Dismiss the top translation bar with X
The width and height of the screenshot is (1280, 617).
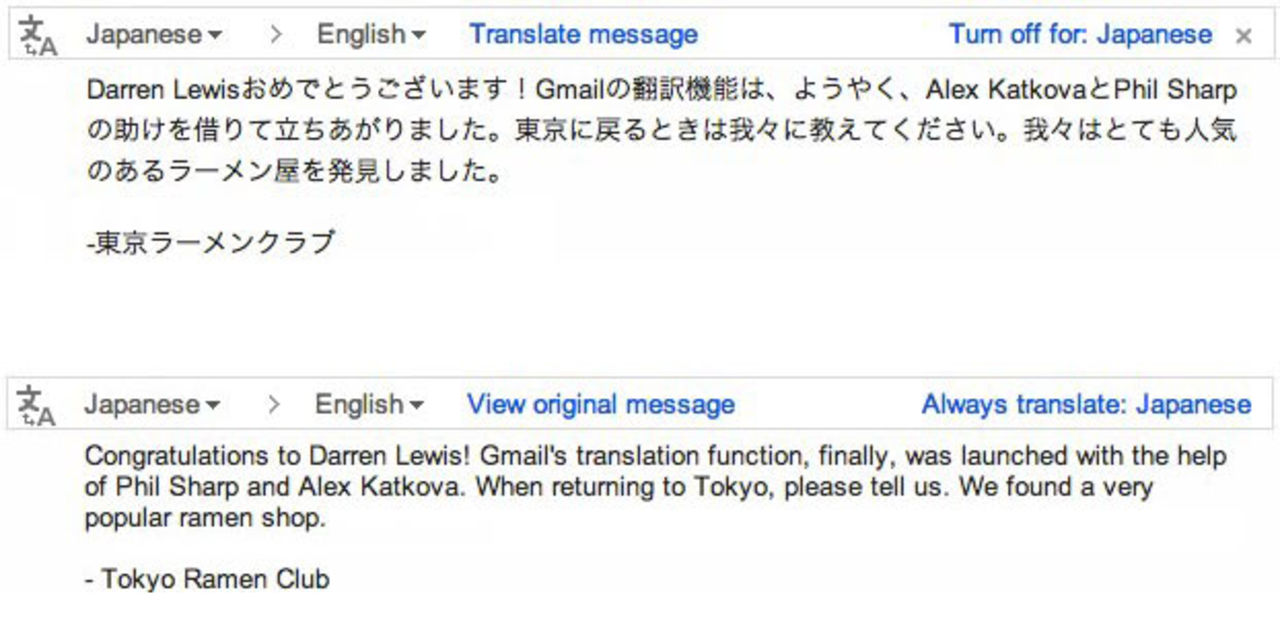(x=1243, y=36)
